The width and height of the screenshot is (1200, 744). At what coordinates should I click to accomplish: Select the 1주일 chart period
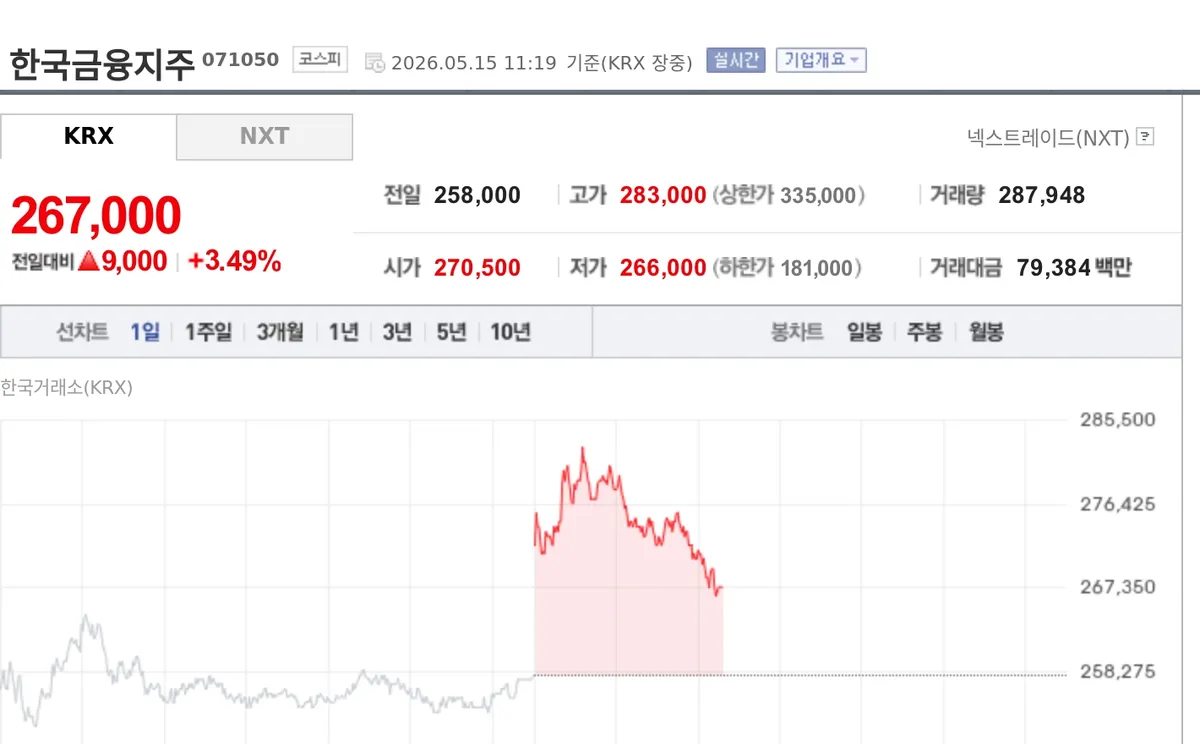tap(208, 332)
